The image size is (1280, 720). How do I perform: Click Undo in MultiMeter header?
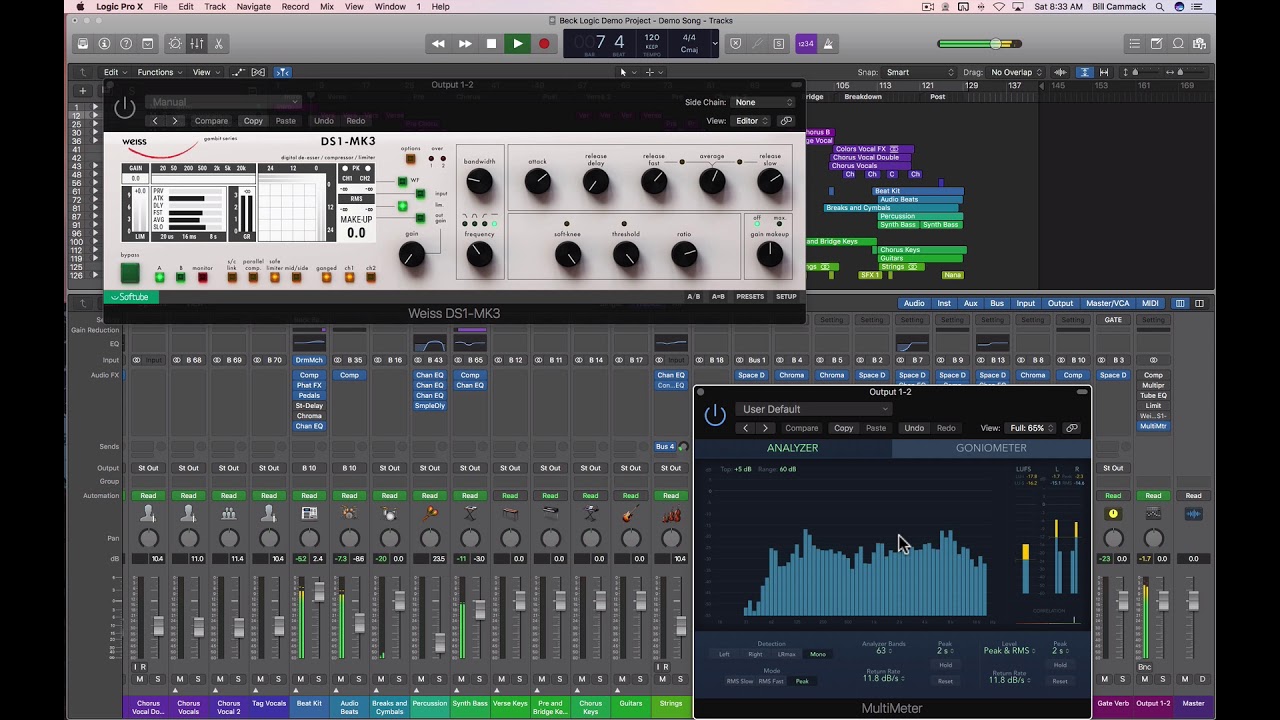tap(914, 428)
